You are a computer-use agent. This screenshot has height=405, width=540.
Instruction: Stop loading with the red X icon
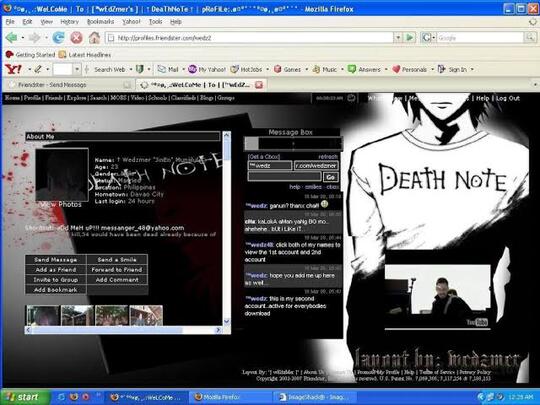(x=76, y=38)
